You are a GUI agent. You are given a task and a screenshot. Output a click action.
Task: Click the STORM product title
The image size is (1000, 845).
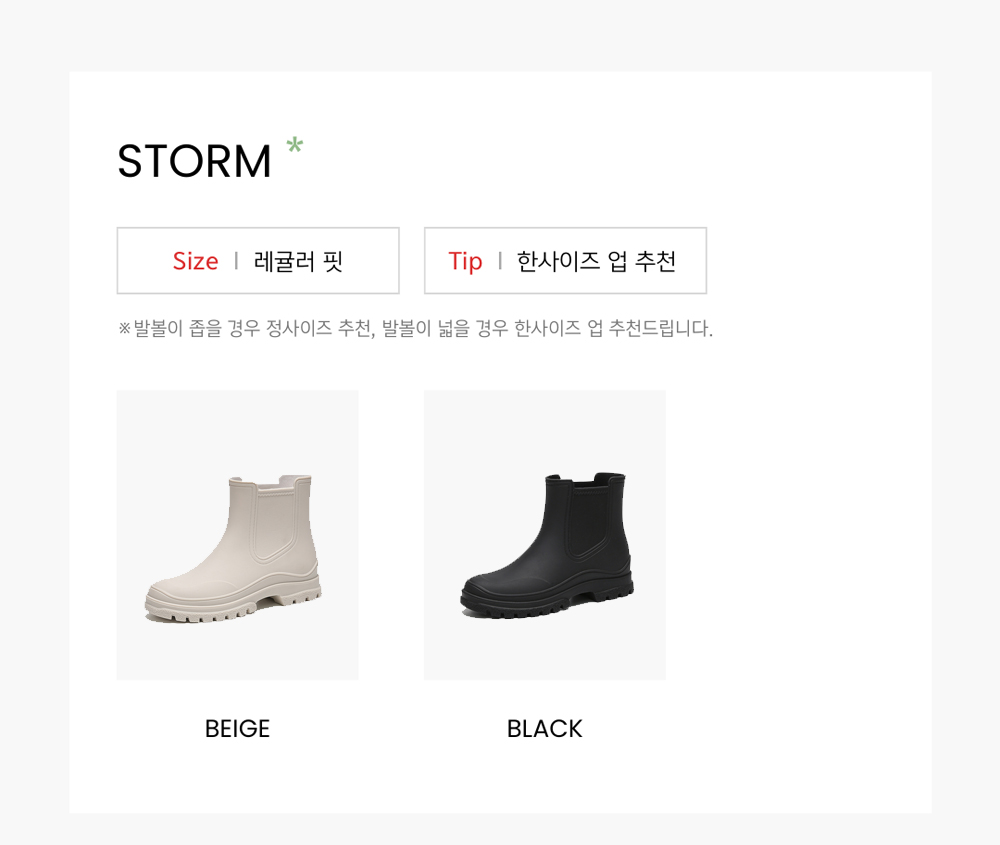(x=195, y=161)
